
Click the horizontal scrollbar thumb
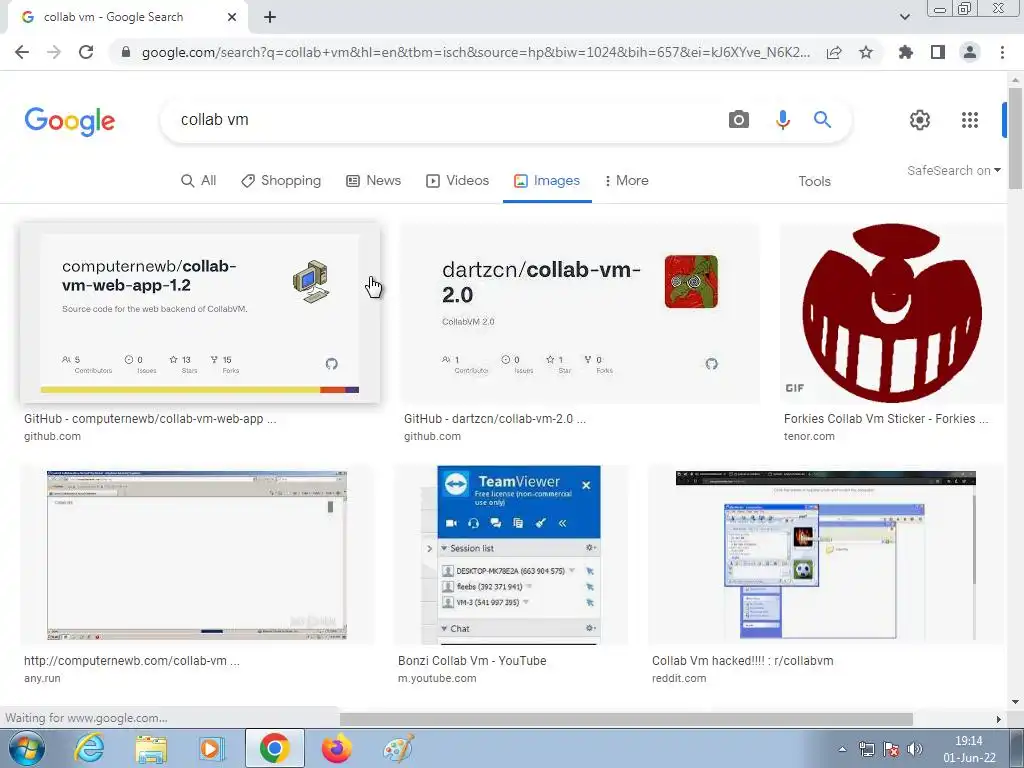(x=626, y=719)
